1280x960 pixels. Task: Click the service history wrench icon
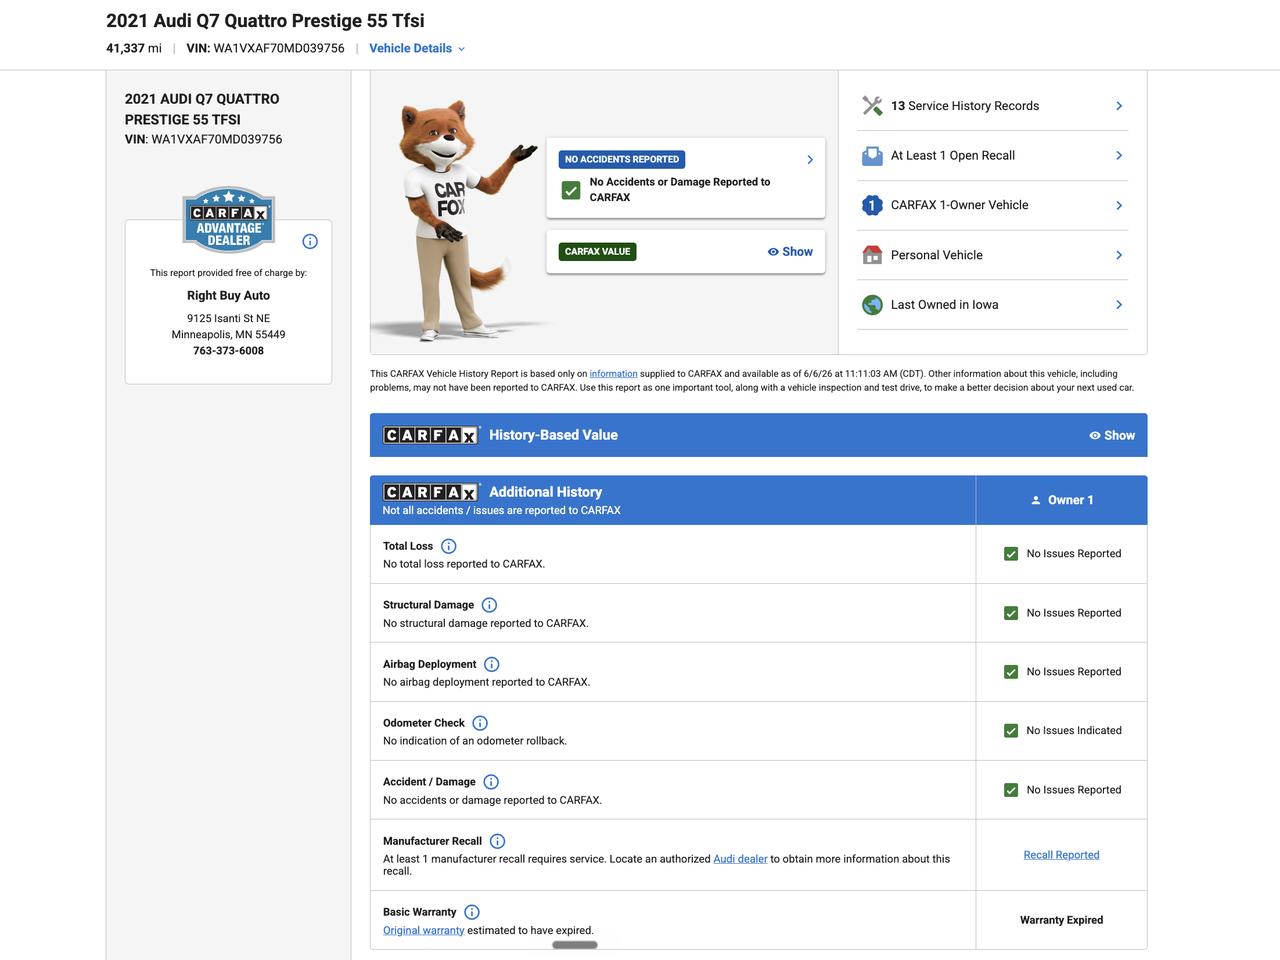click(x=872, y=106)
